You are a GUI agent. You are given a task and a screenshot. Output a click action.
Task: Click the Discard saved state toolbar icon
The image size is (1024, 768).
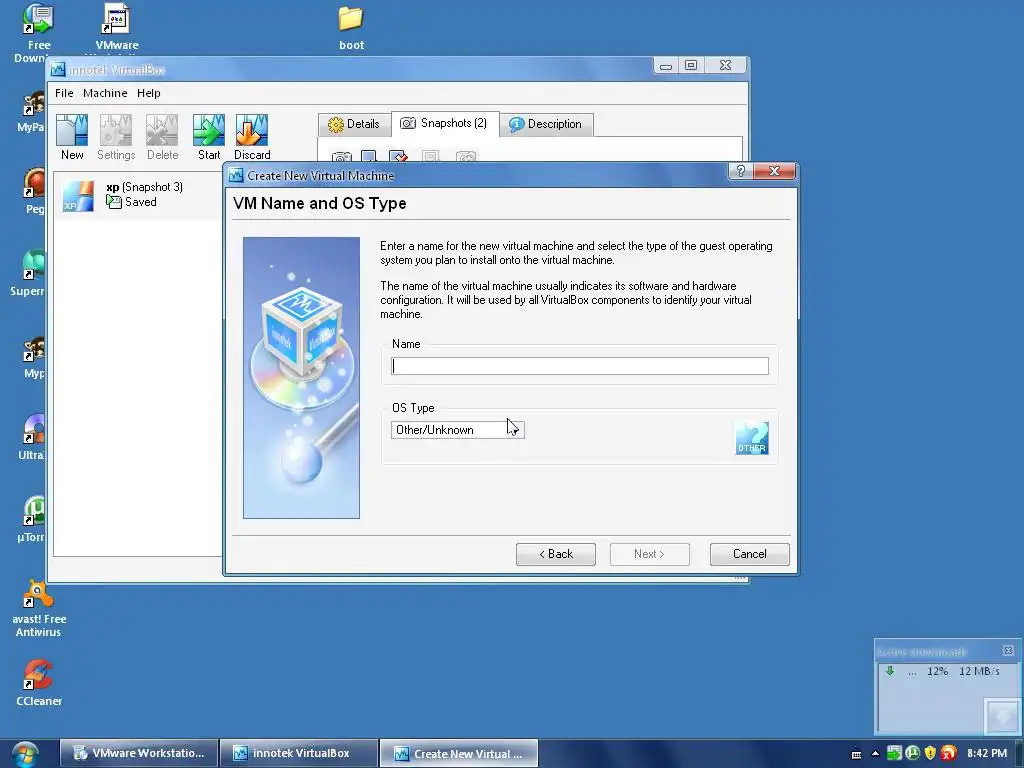click(x=252, y=137)
